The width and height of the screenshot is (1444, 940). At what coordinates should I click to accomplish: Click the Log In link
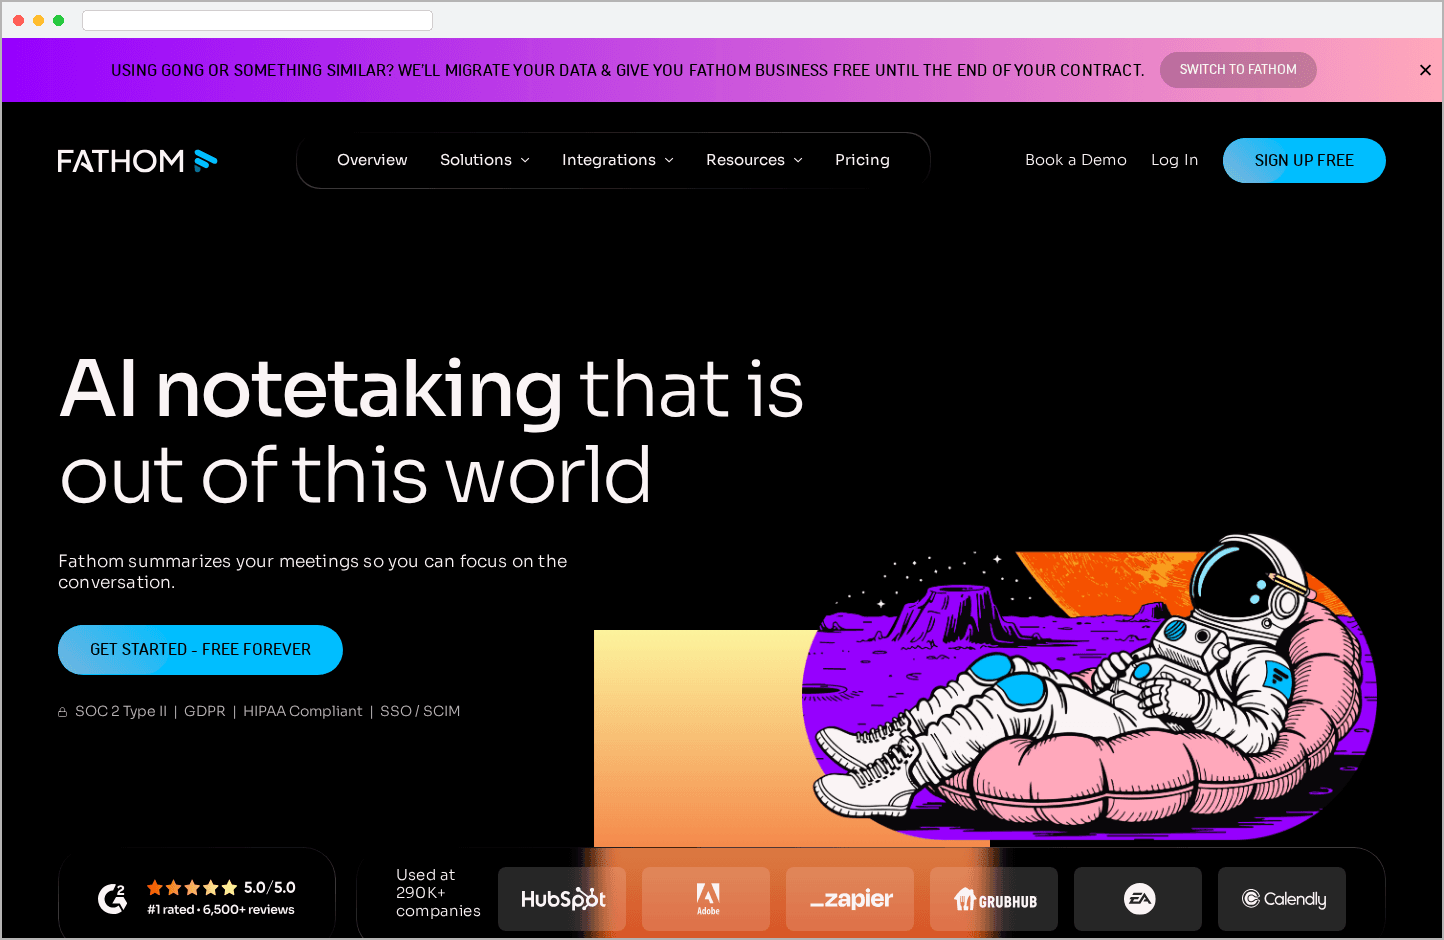(1174, 160)
